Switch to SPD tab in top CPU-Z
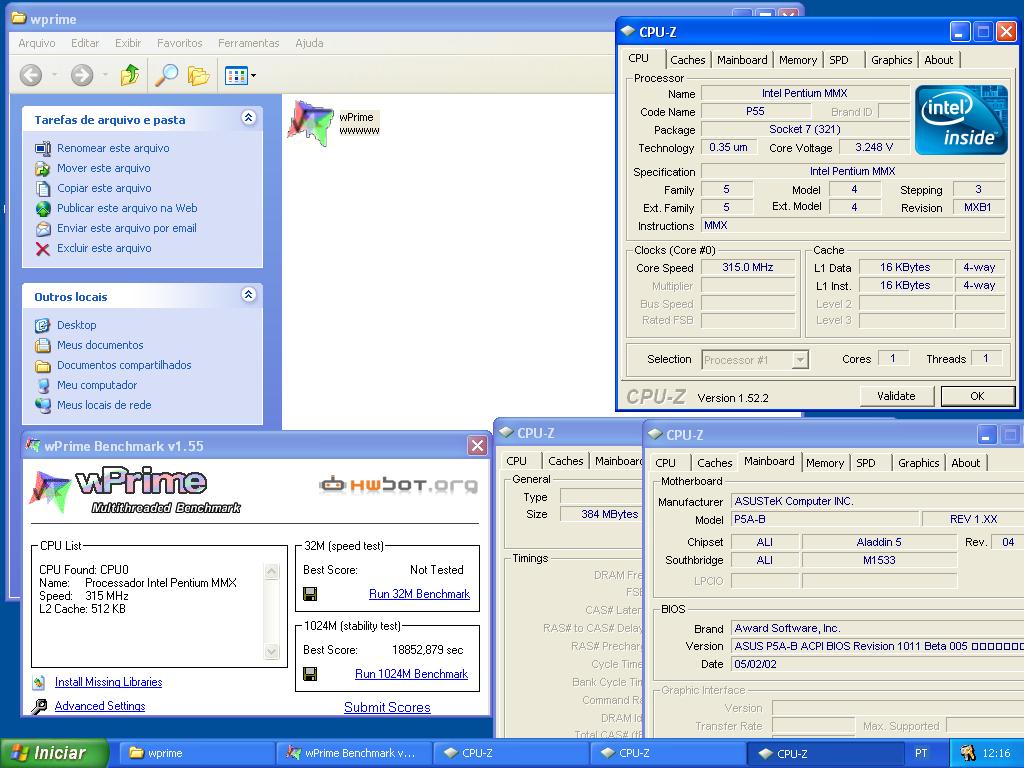The width and height of the screenshot is (1024, 768). [839, 60]
